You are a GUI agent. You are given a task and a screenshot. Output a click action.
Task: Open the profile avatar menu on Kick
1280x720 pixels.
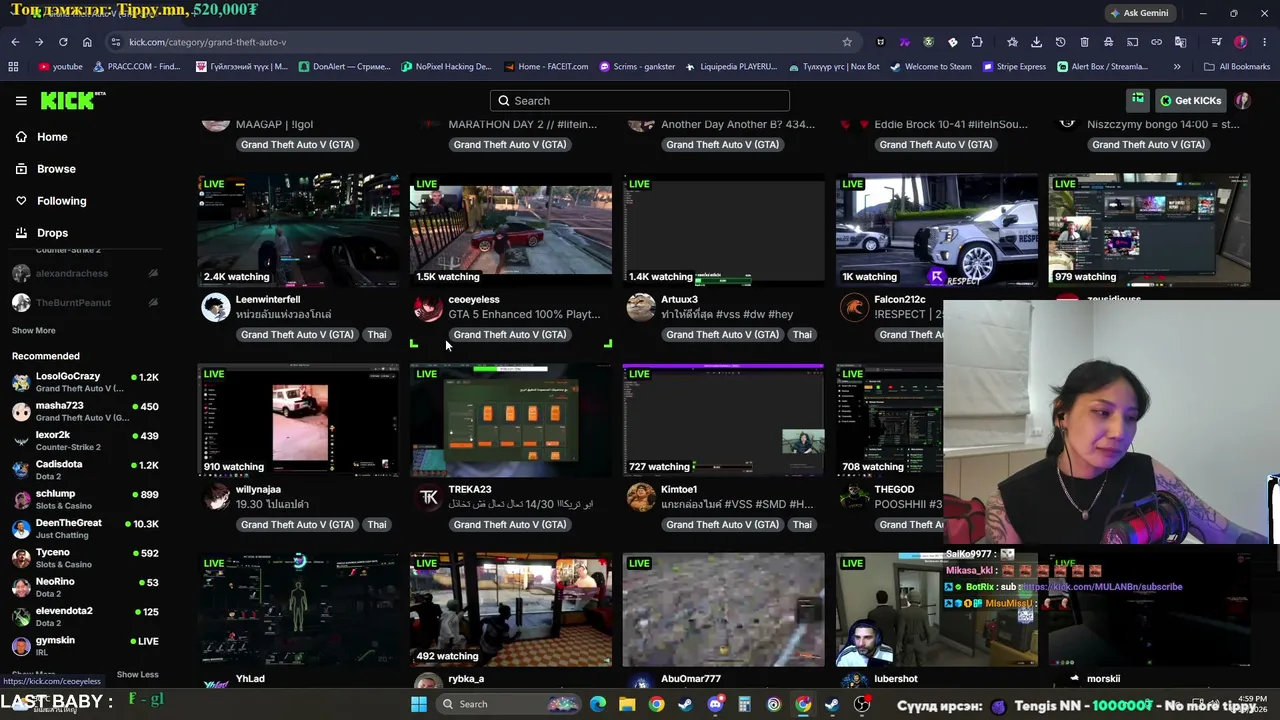(x=1243, y=101)
